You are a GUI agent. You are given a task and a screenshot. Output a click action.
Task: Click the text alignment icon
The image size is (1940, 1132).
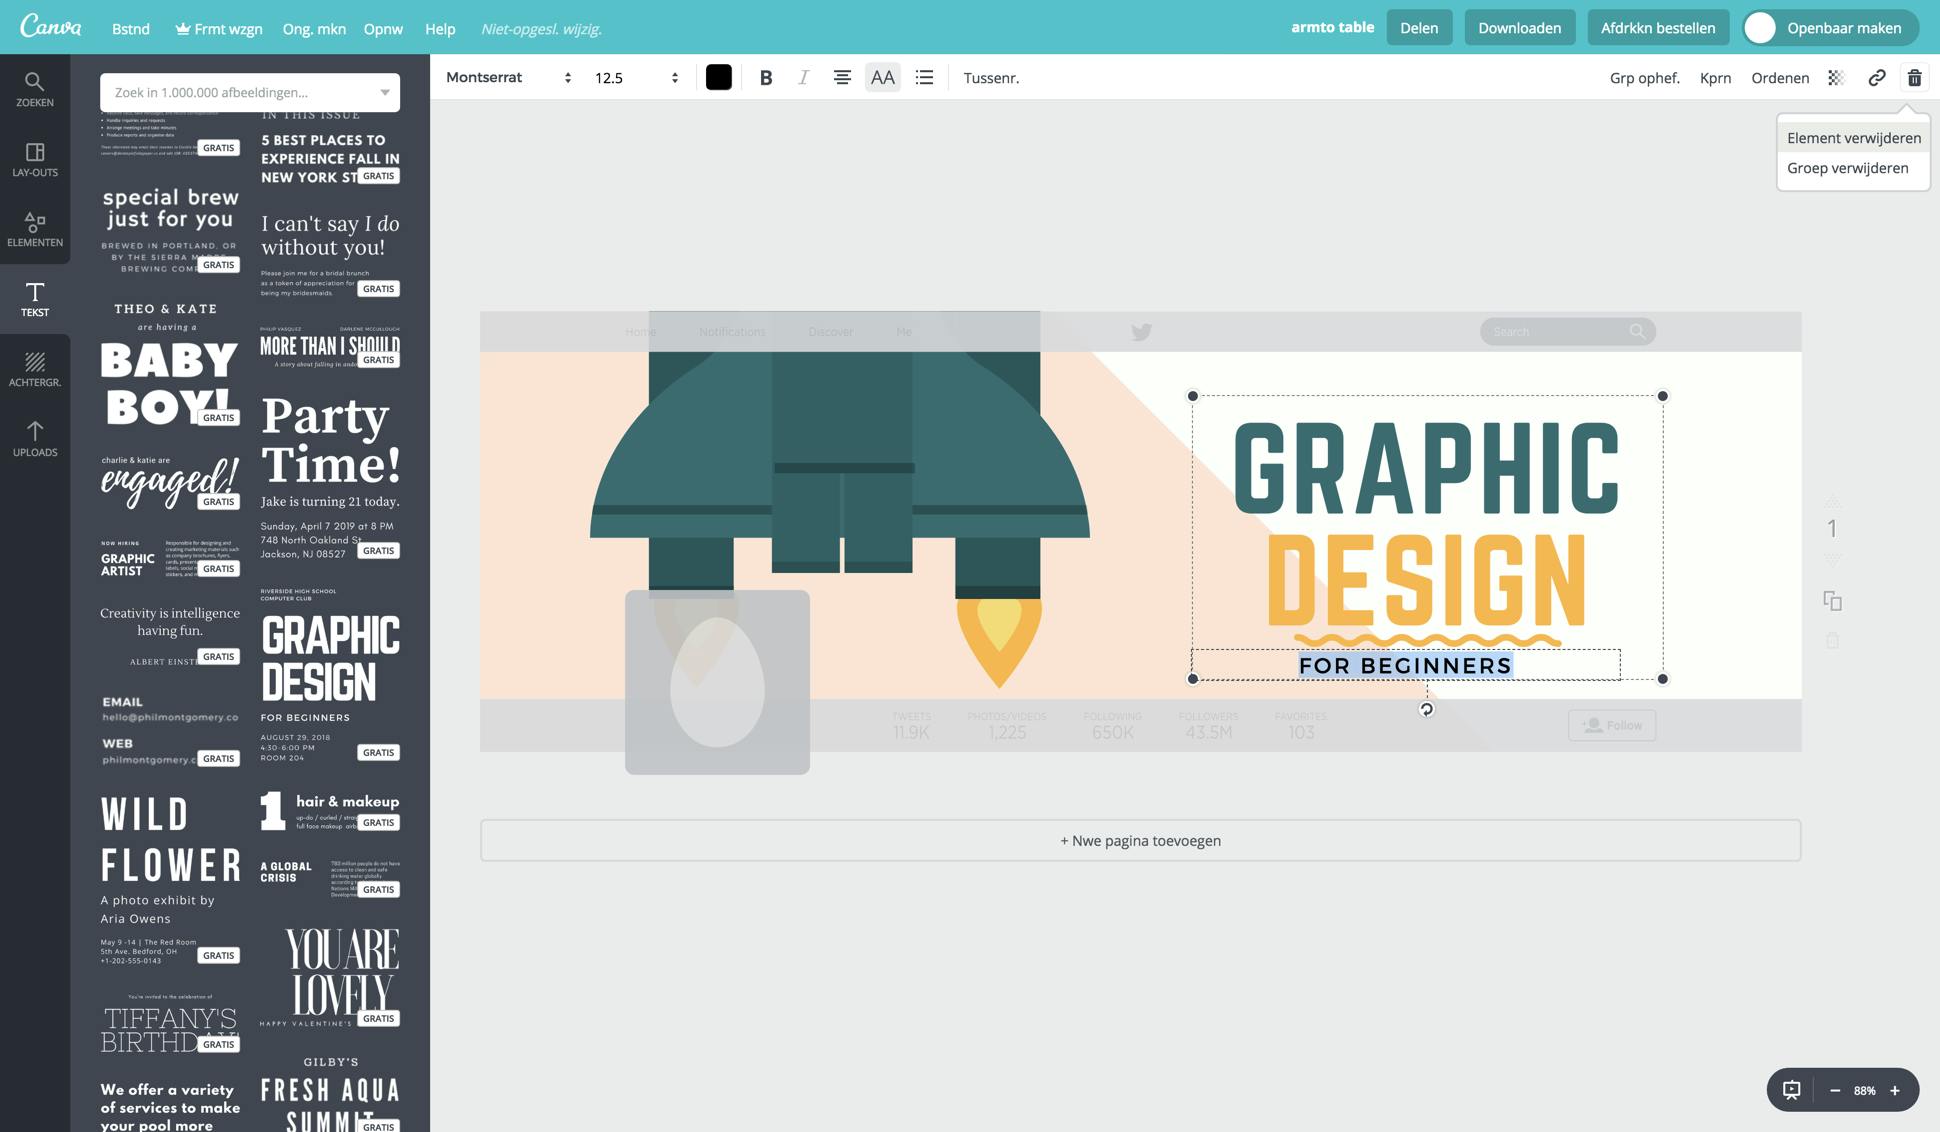coord(842,78)
